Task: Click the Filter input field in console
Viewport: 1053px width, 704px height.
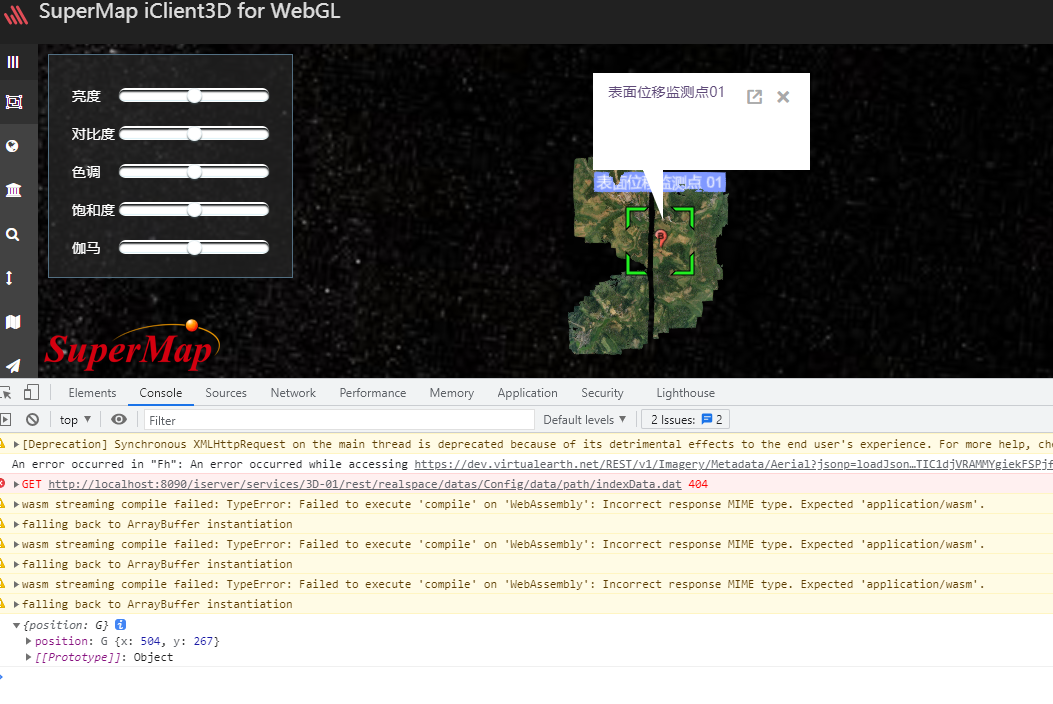Action: point(339,420)
